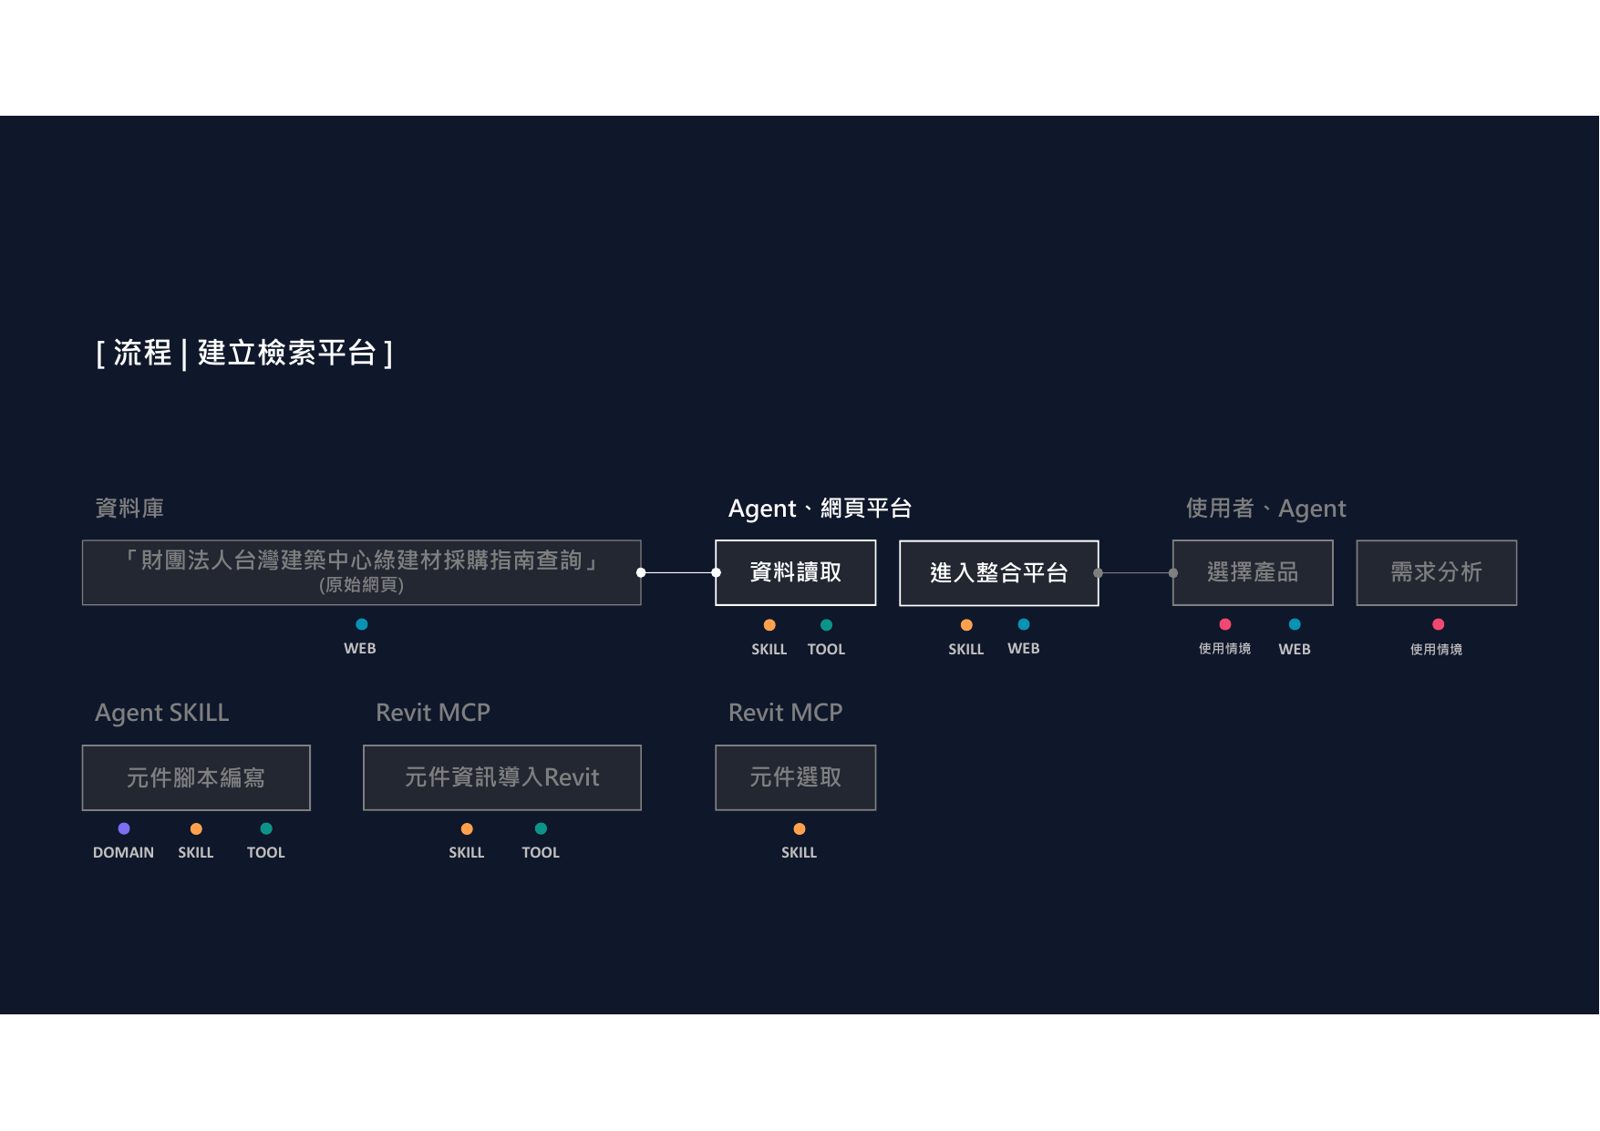Click the orange SKILL dot under 元件腳本編寫
The image size is (1600, 1131).
(x=196, y=829)
